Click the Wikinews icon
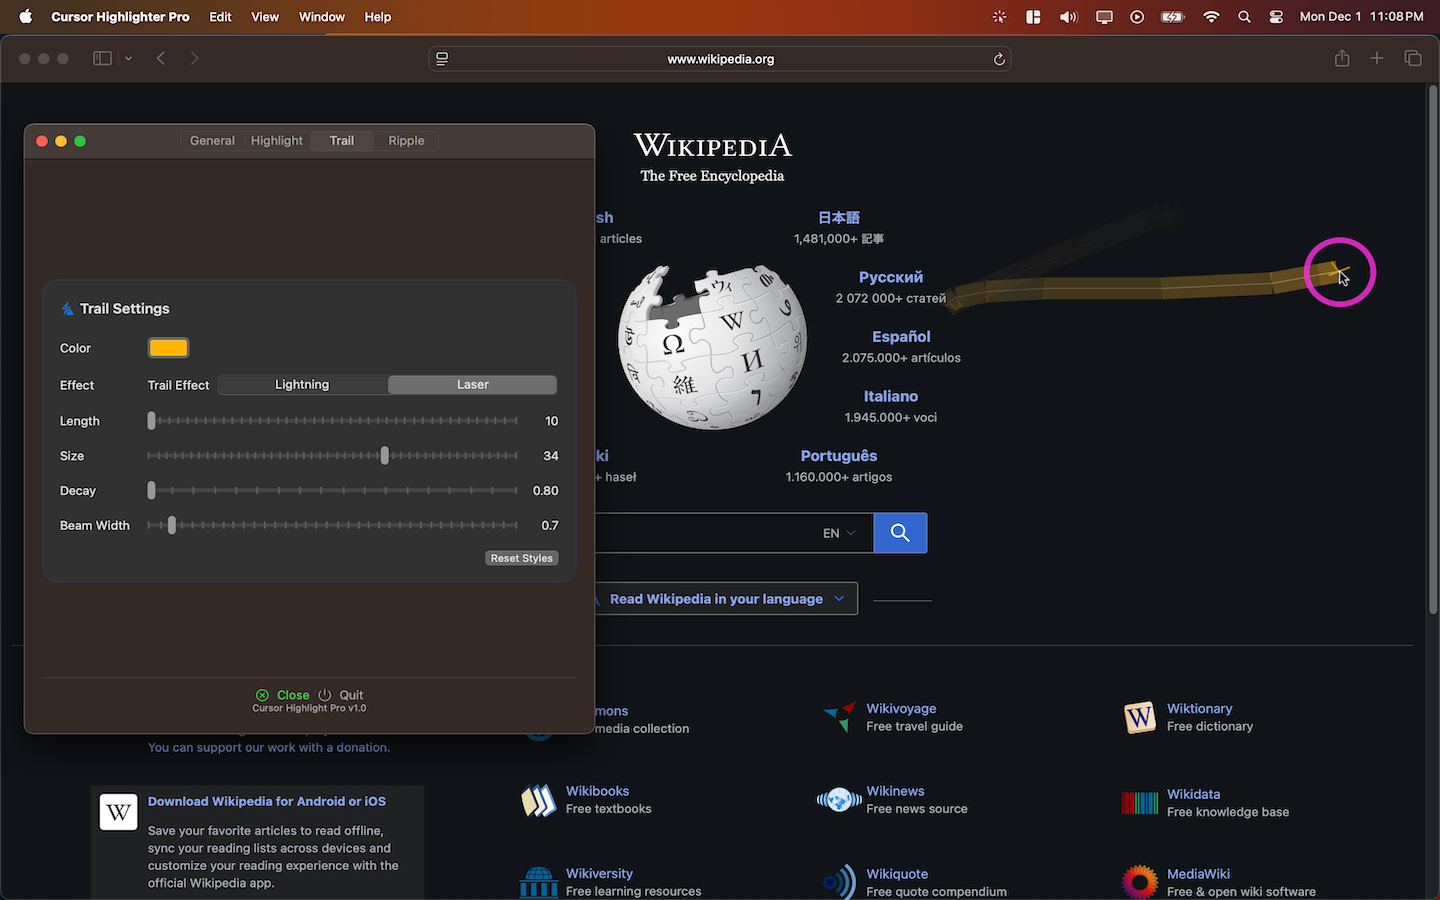 click(x=839, y=800)
